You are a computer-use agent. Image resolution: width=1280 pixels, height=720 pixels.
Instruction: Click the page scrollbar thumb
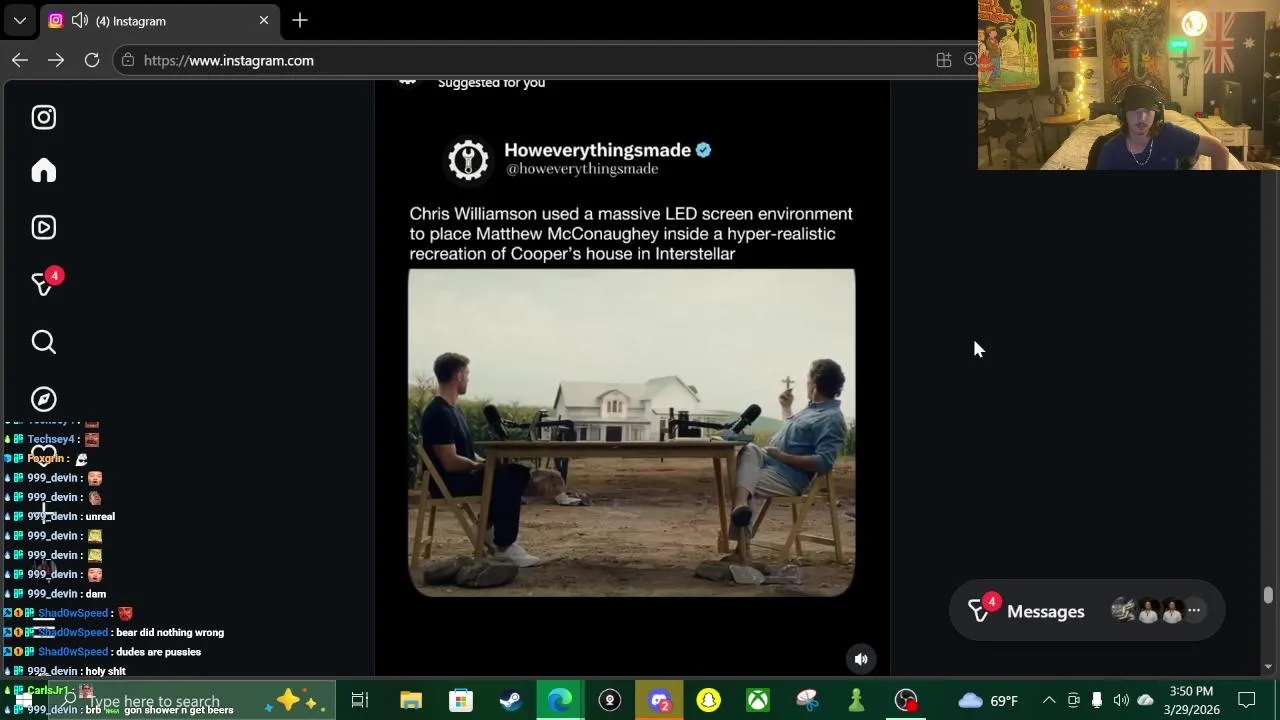coord(1268,596)
